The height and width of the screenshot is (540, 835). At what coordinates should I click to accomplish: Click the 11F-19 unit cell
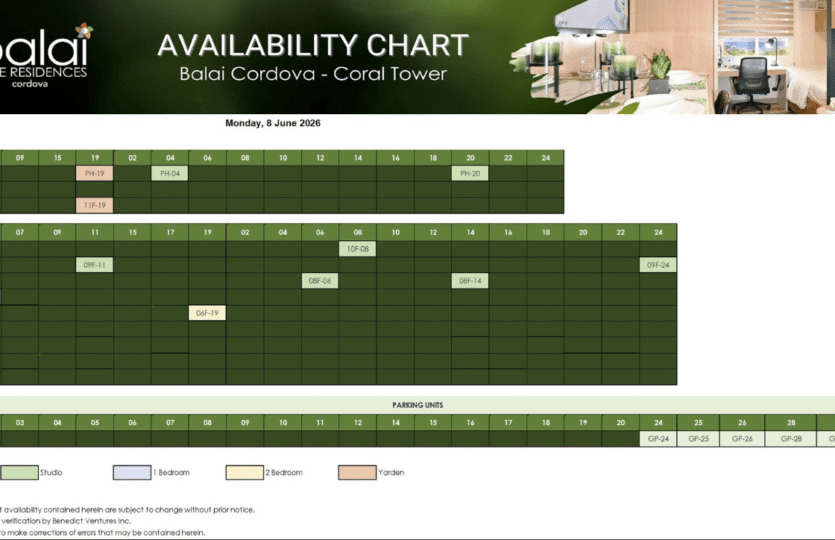pyautogui.click(x=95, y=206)
